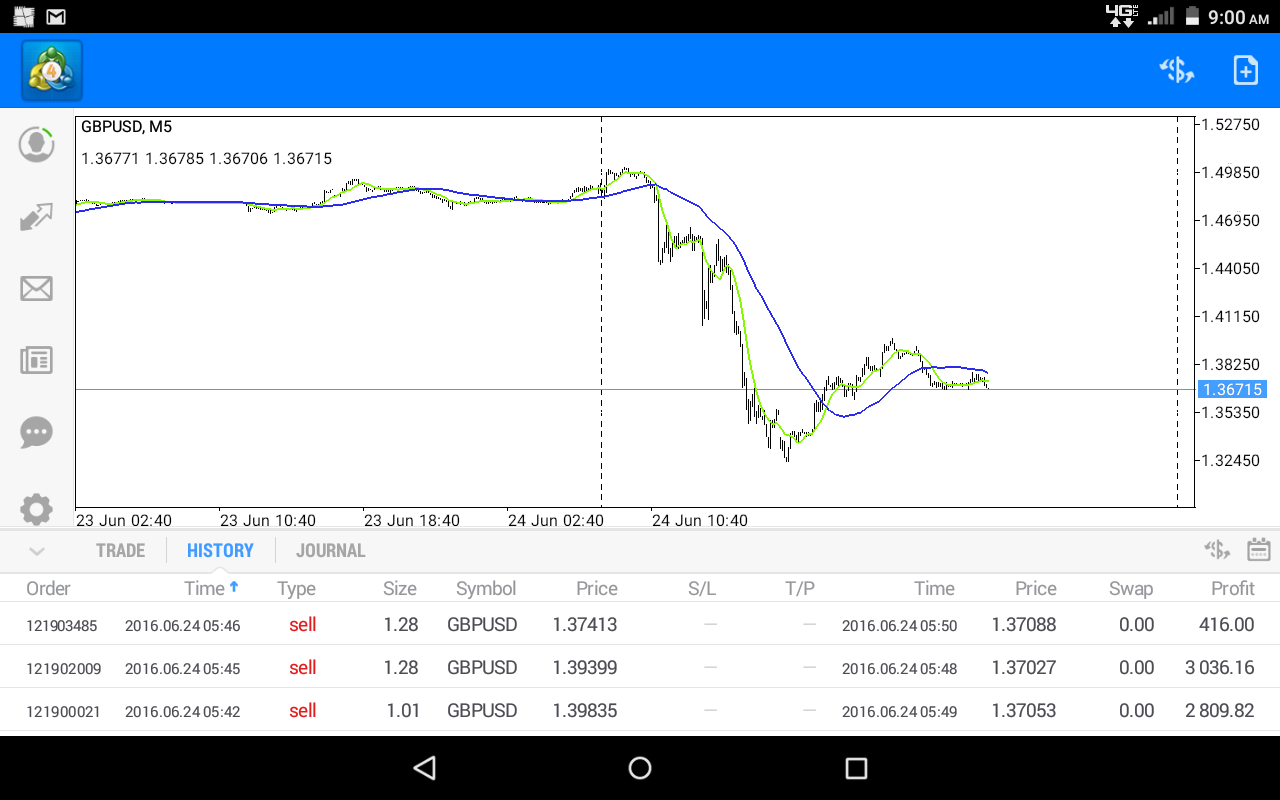Sort history by the Profit column
The height and width of the screenshot is (800, 1280).
tap(1232, 588)
